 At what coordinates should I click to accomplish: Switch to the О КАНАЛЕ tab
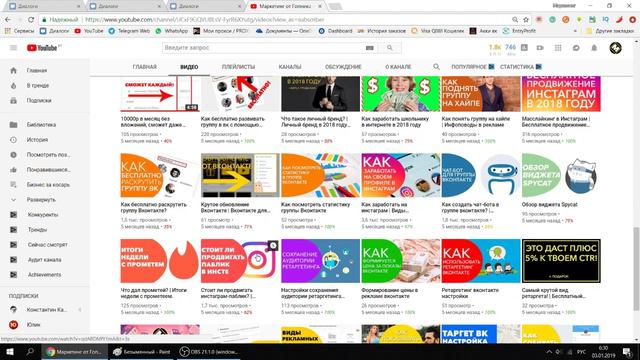398,67
